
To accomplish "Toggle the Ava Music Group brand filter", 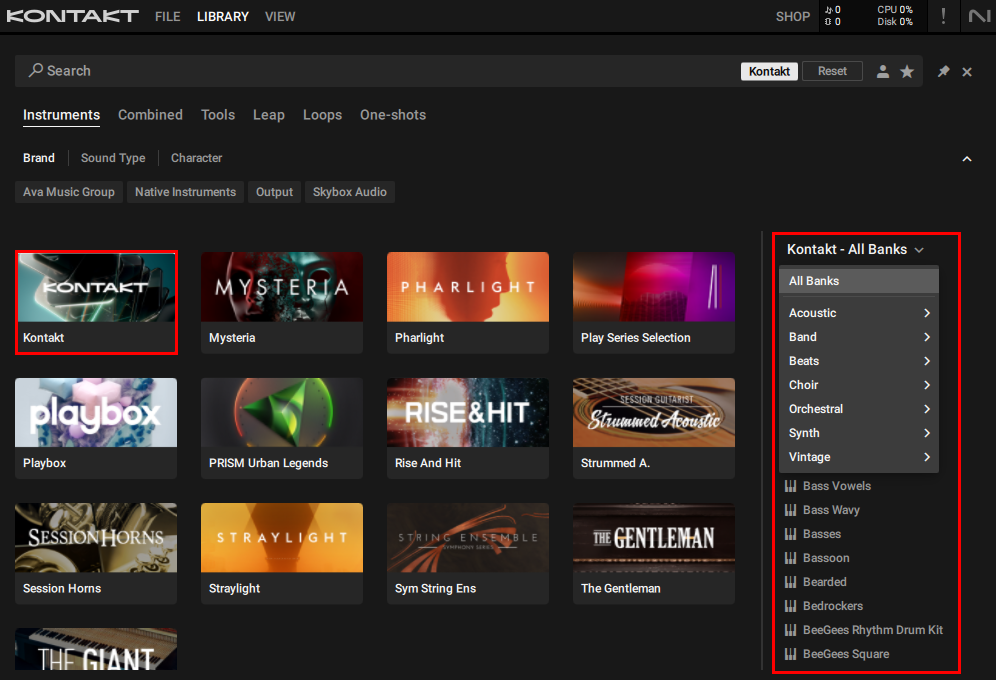I will tap(69, 192).
